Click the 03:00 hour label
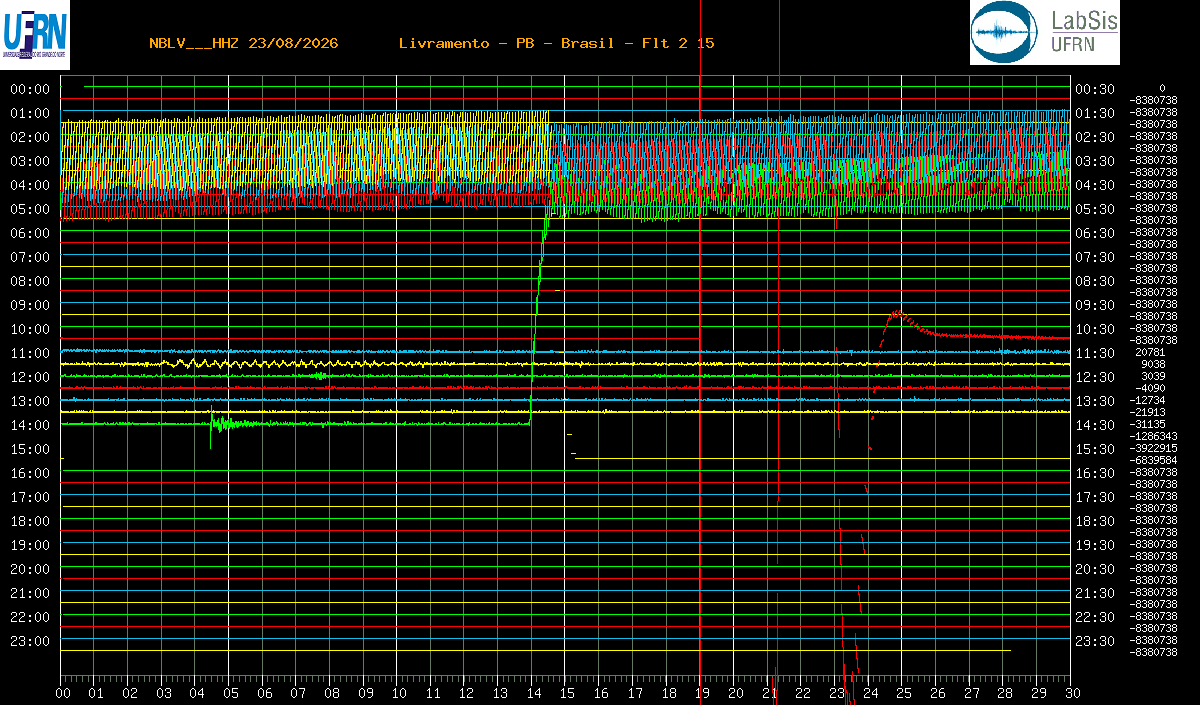 29,161
